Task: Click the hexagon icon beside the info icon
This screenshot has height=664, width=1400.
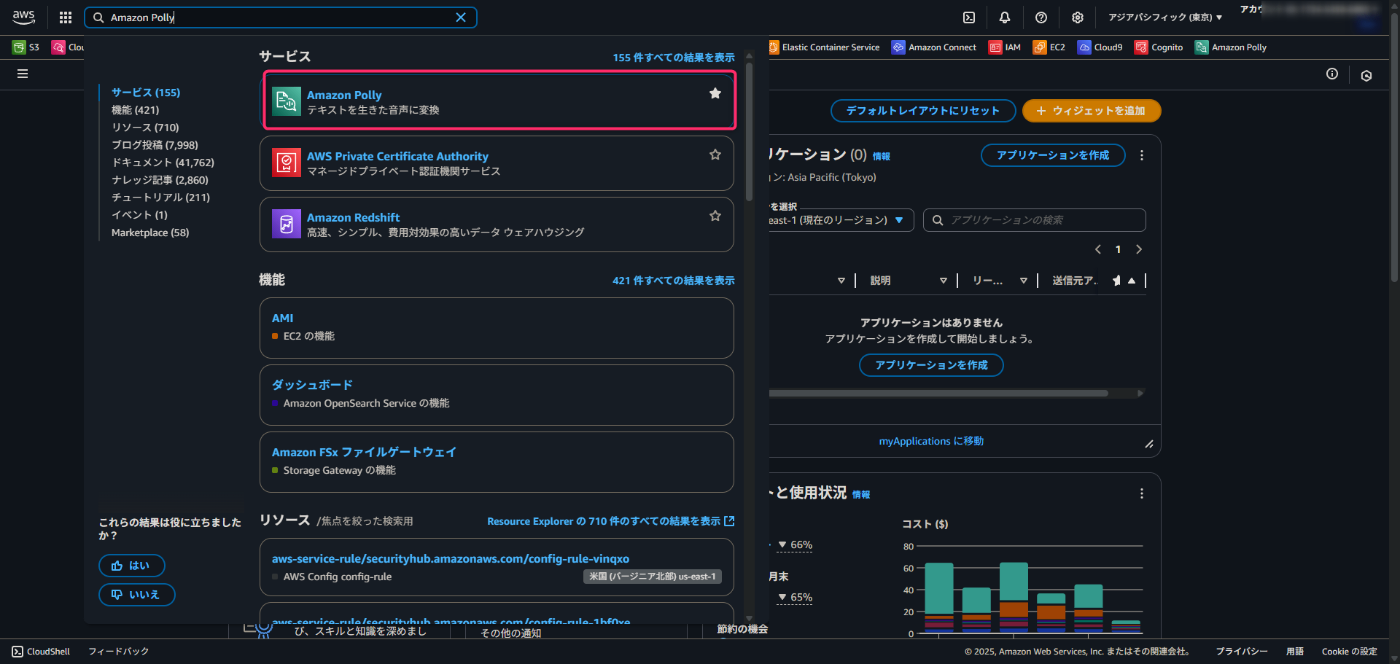Action: [x=1367, y=75]
